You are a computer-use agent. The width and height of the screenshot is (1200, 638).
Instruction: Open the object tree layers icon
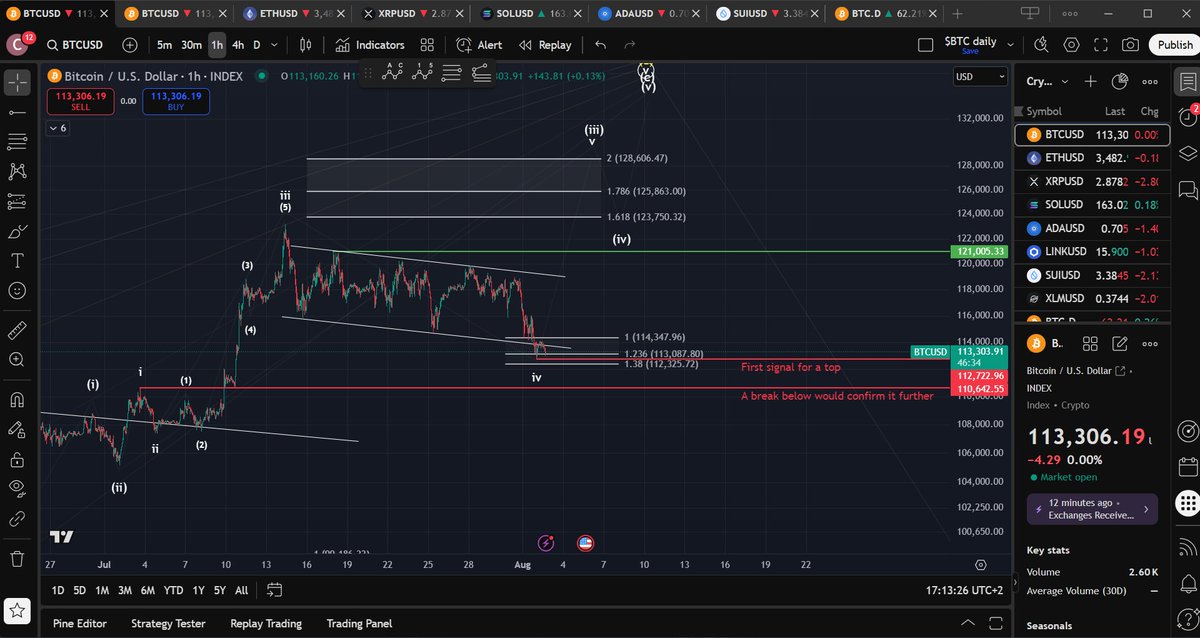click(x=1187, y=153)
